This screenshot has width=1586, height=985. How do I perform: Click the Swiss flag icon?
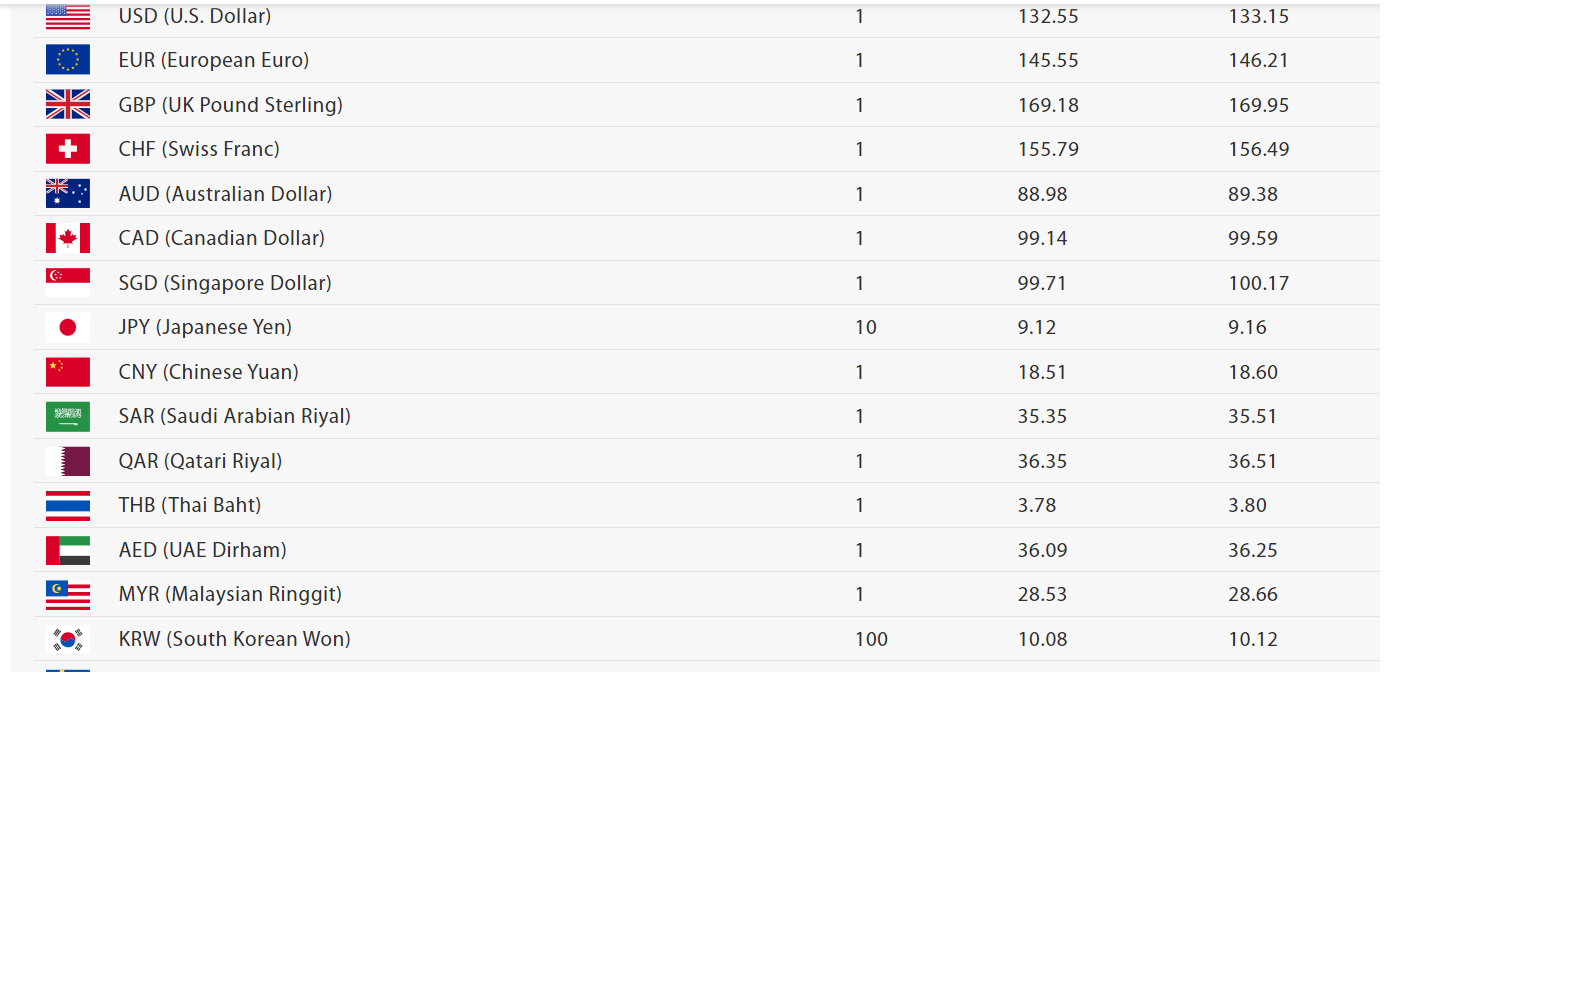(68, 149)
